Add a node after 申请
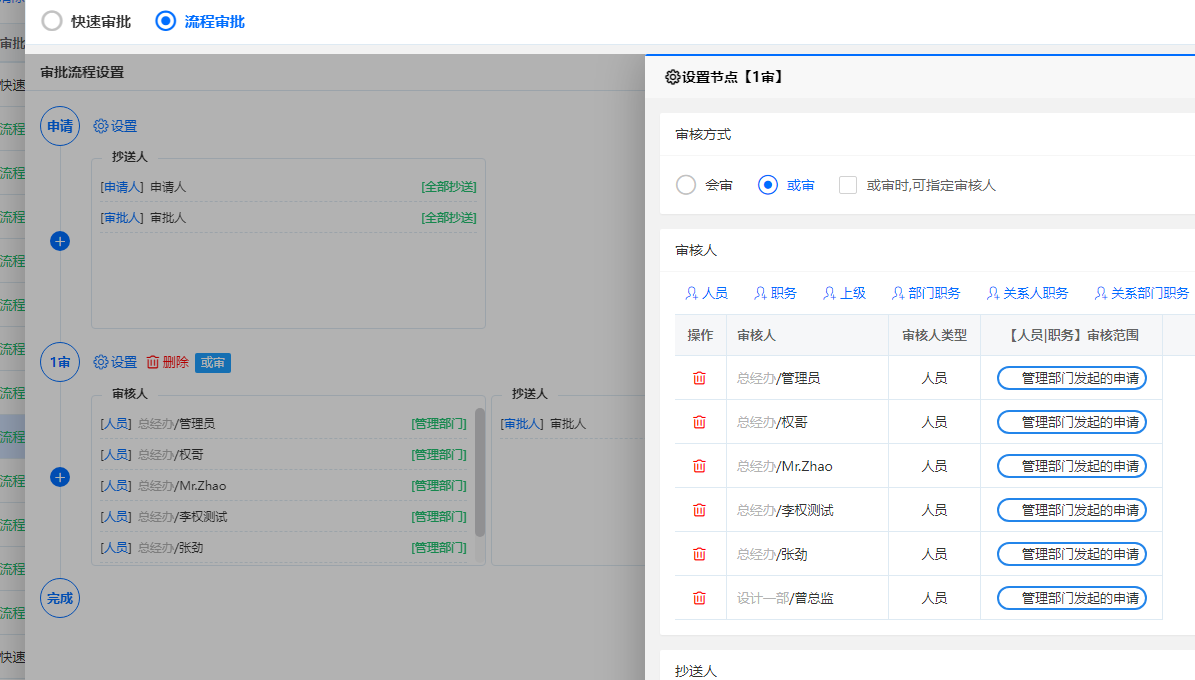This screenshot has height=680, width=1195. [x=60, y=242]
